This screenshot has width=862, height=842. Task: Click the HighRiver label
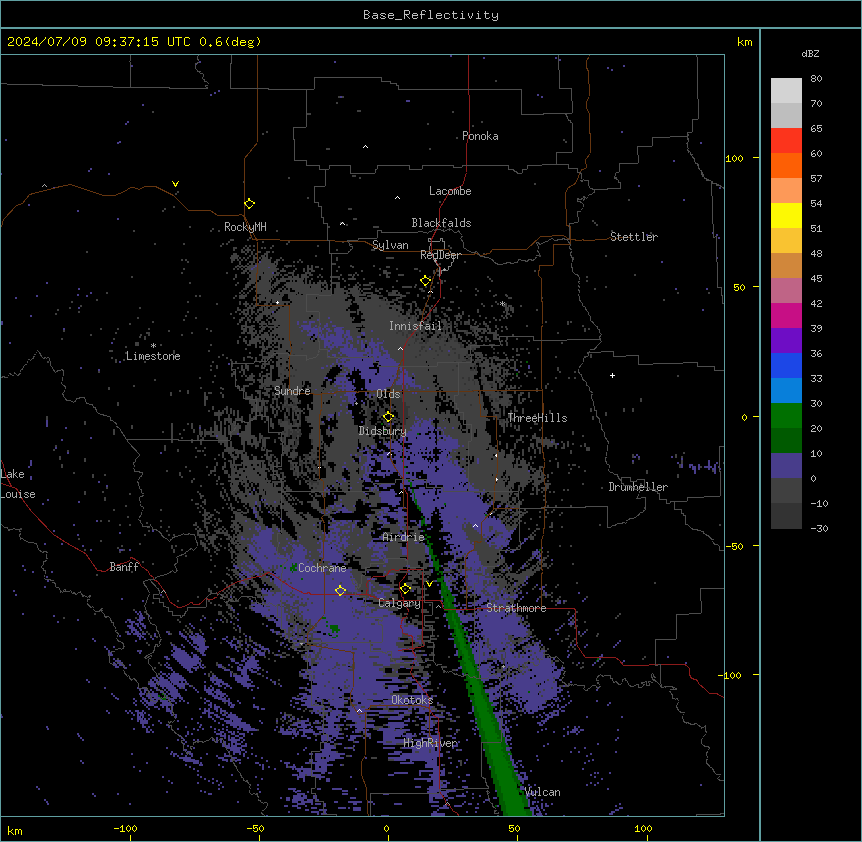click(430, 743)
